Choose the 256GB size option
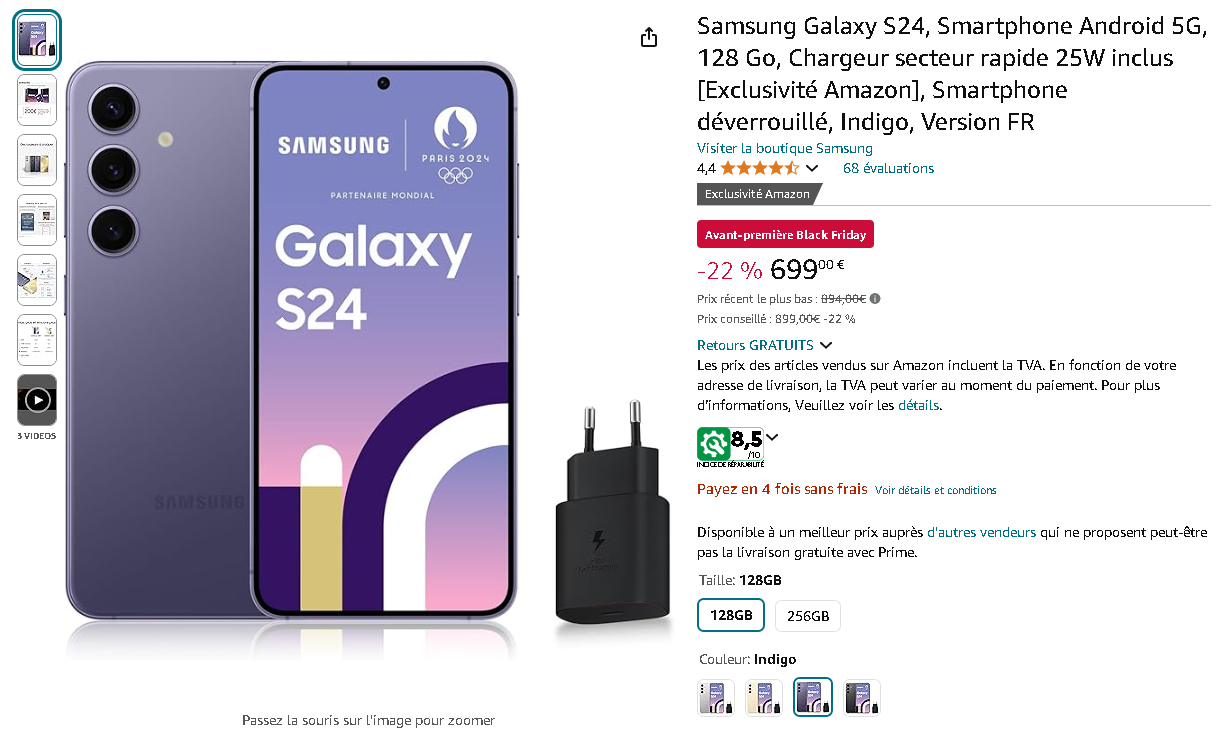The width and height of the screenshot is (1231, 734). (x=808, y=616)
